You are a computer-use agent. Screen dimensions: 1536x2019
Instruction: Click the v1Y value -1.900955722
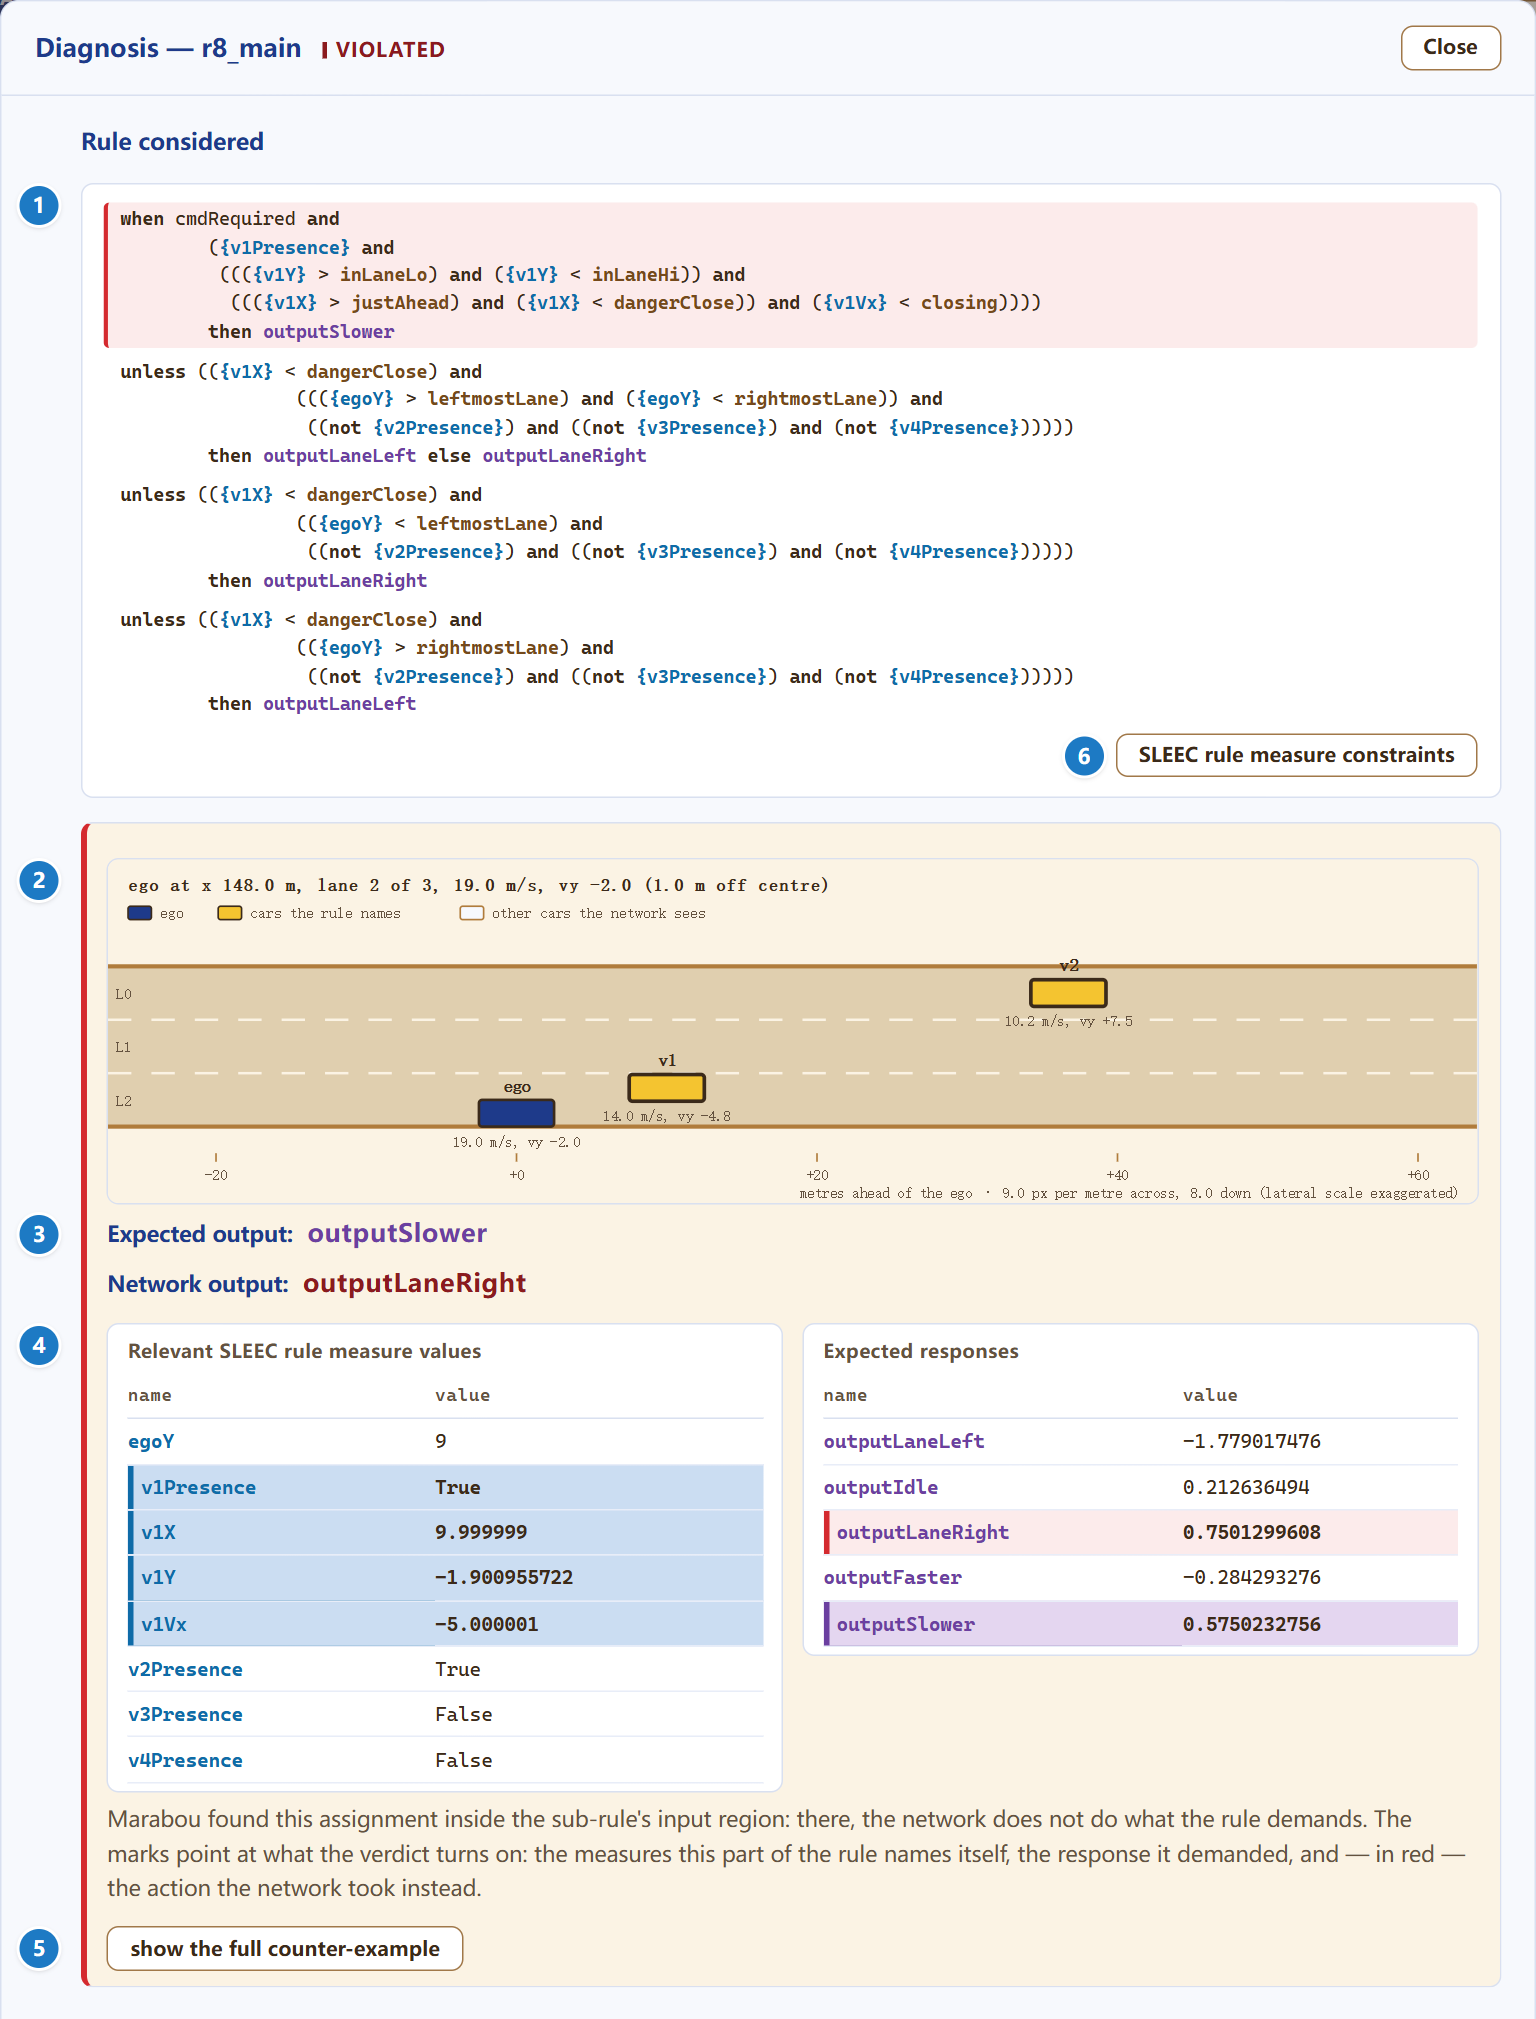(x=504, y=1577)
